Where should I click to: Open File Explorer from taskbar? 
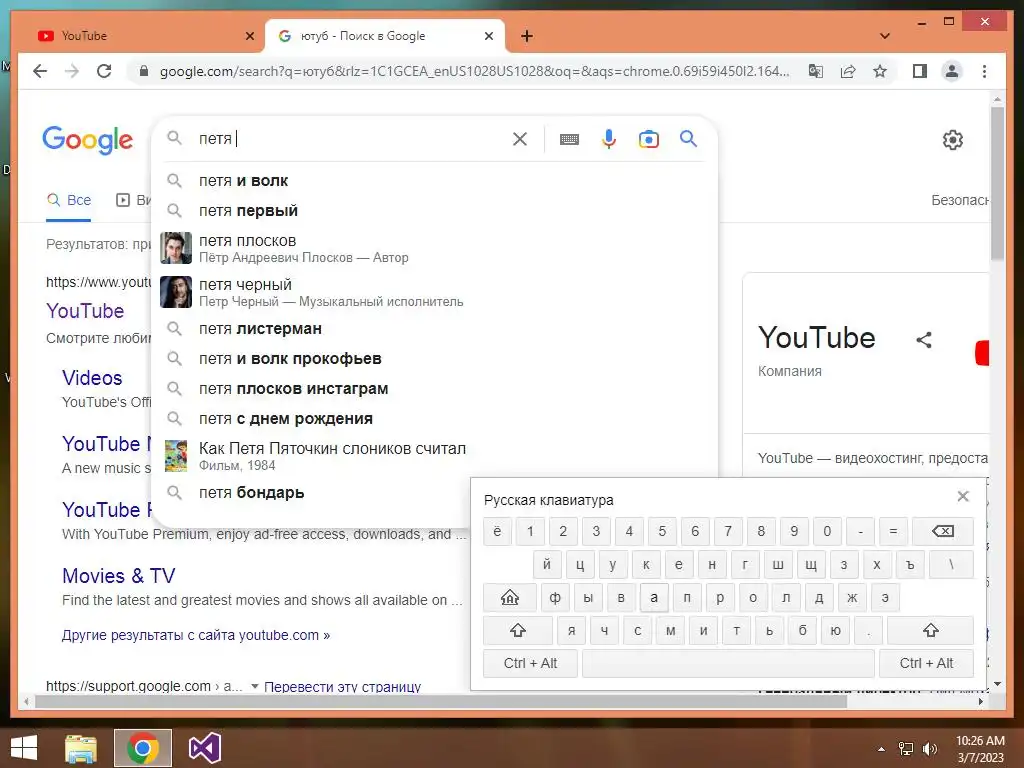pyautogui.click(x=81, y=748)
